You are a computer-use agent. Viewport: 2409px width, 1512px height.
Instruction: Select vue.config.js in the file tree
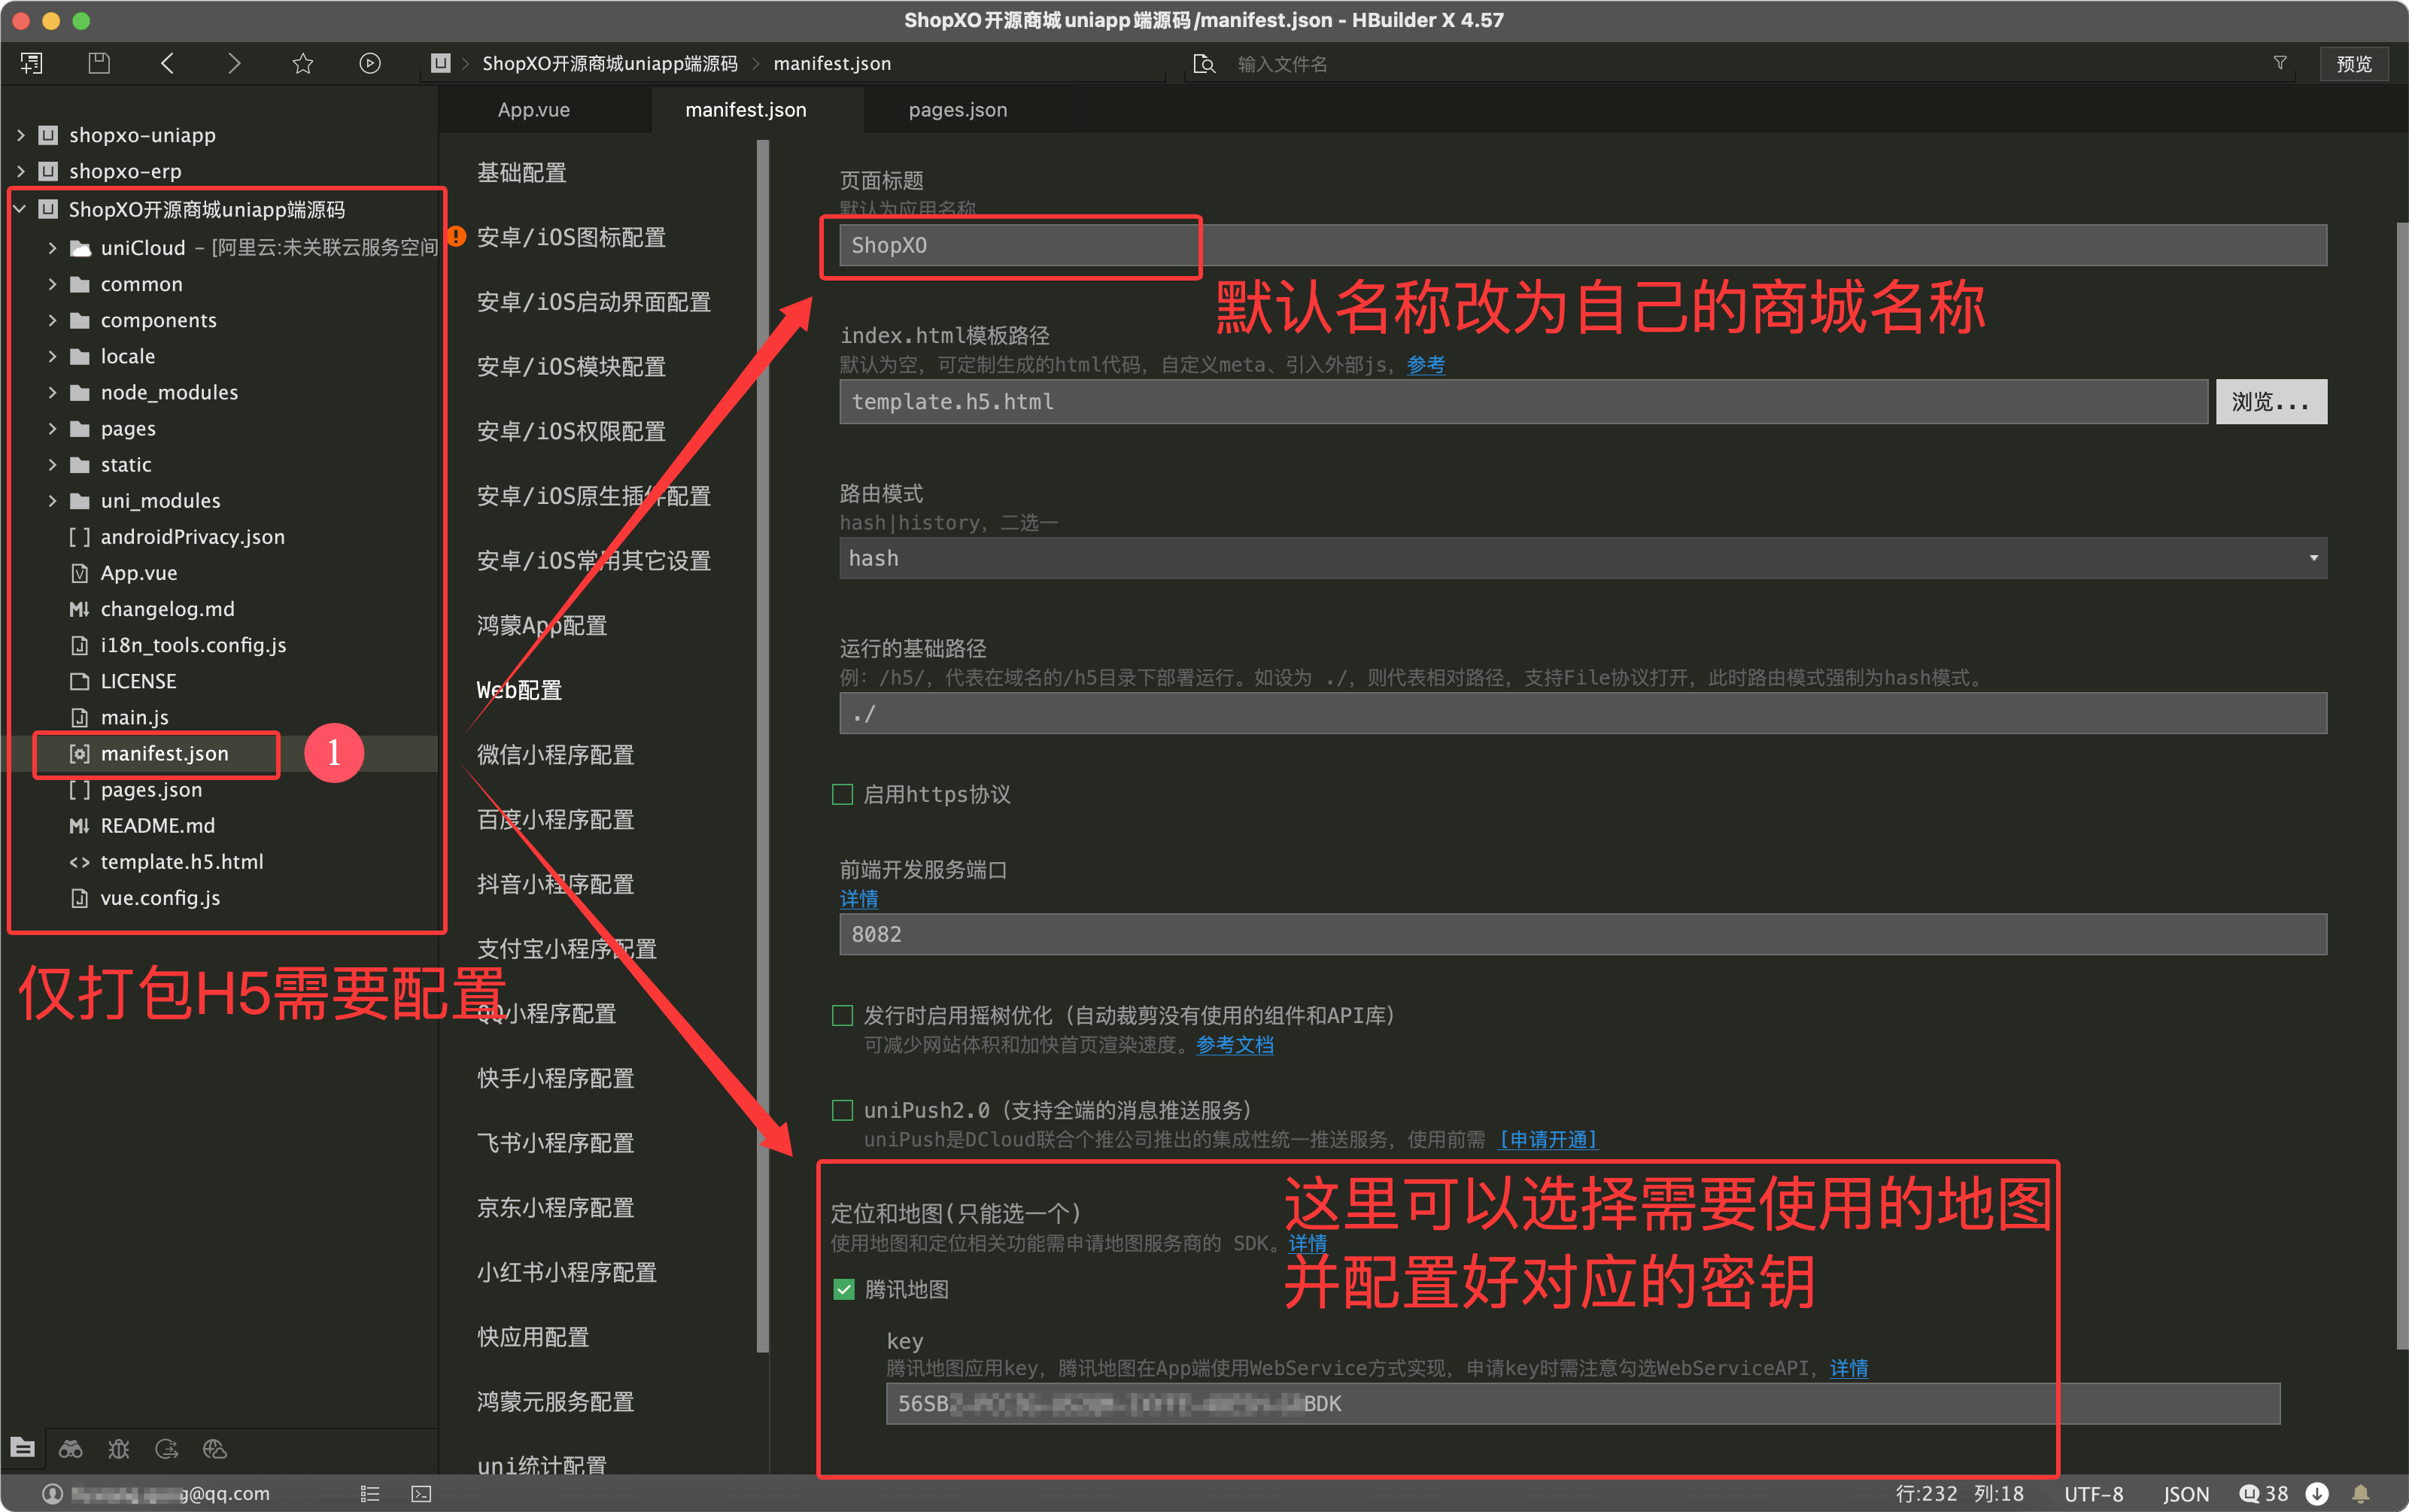click(x=160, y=897)
